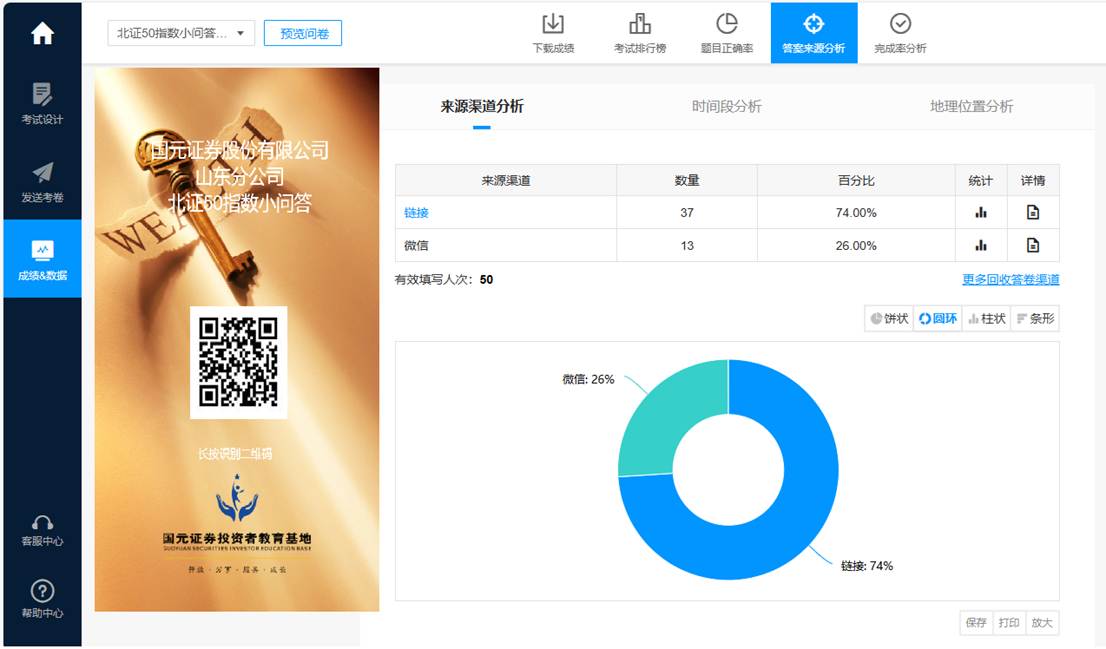
Task: Open 发送考卷 paper-plane section
Action: click(42, 181)
